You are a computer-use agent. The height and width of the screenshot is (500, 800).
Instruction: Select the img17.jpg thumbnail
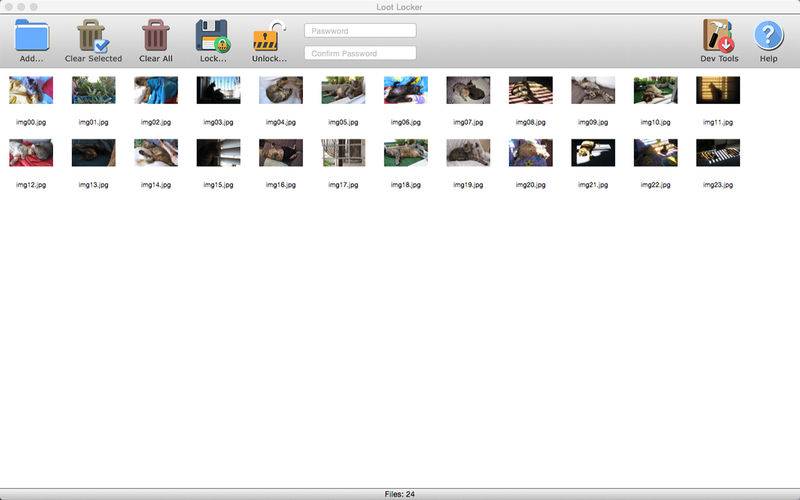click(x=343, y=153)
